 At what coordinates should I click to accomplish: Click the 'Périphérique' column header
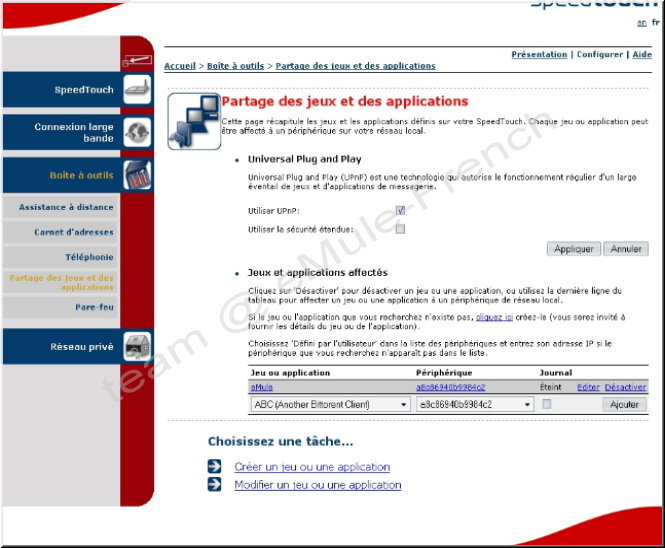click(x=444, y=373)
